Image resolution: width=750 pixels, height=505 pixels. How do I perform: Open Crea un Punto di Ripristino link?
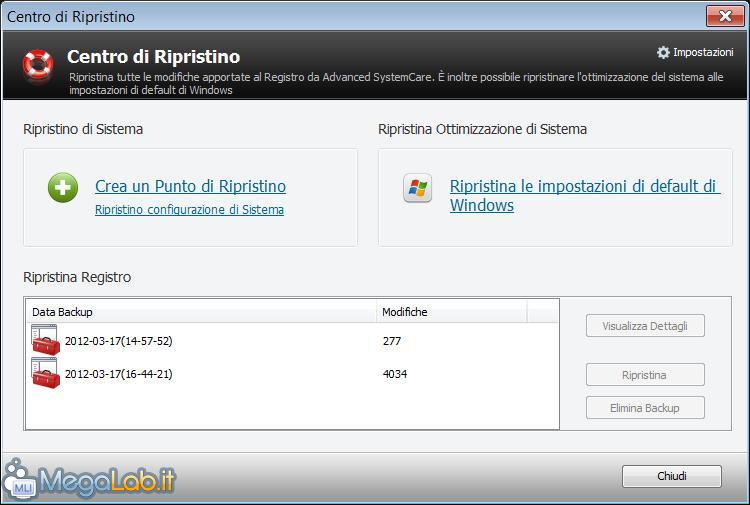click(x=190, y=186)
